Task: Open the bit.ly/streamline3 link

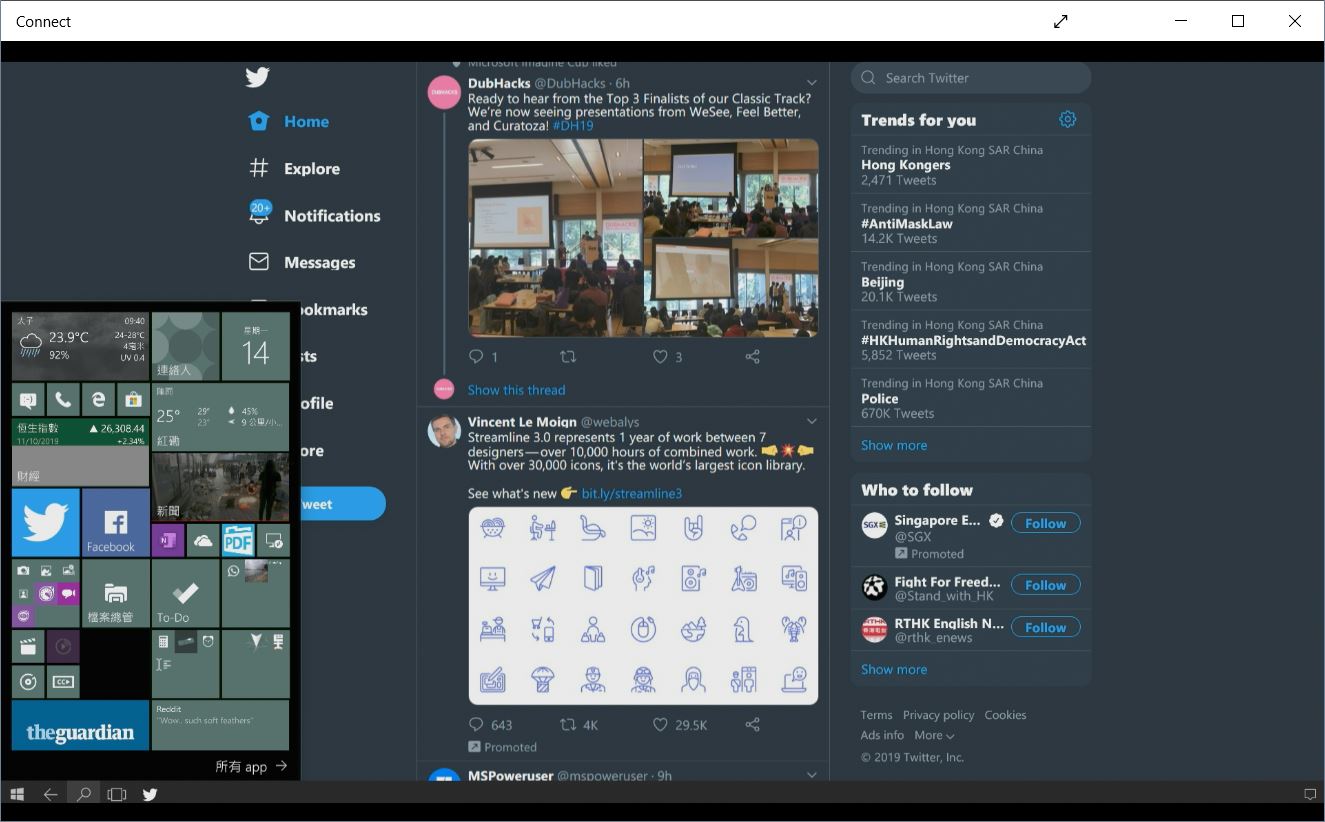Action: 631,493
